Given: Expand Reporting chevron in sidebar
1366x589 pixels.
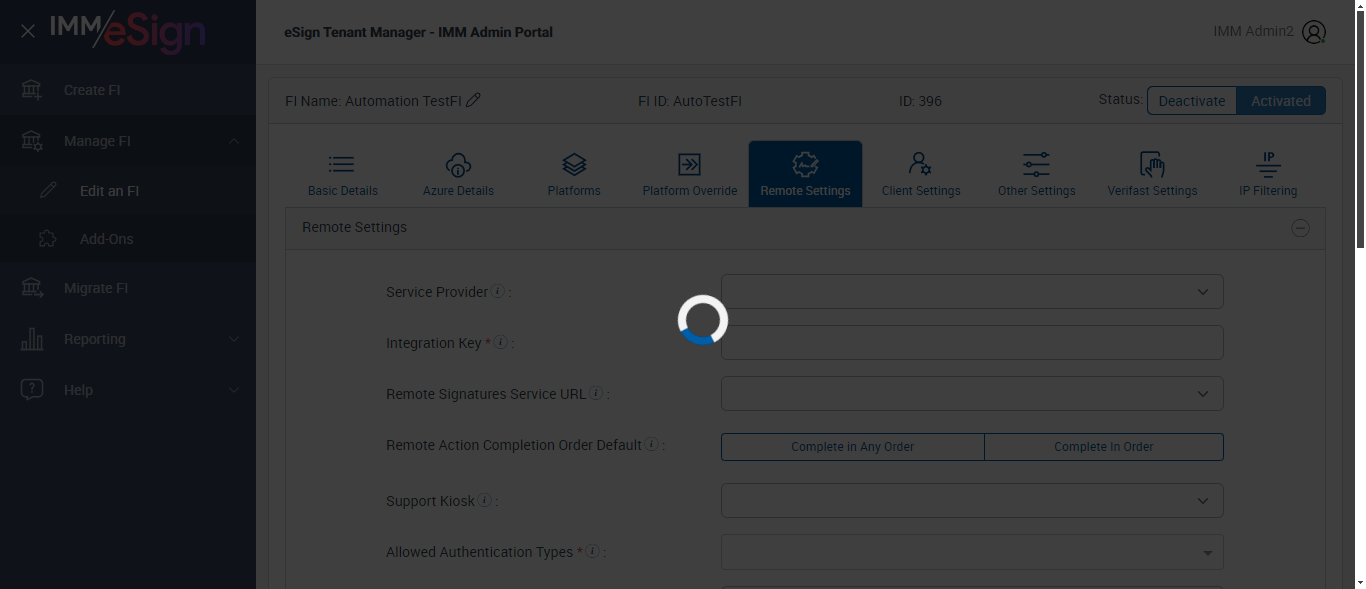Looking at the screenshot, I should 233,339.
